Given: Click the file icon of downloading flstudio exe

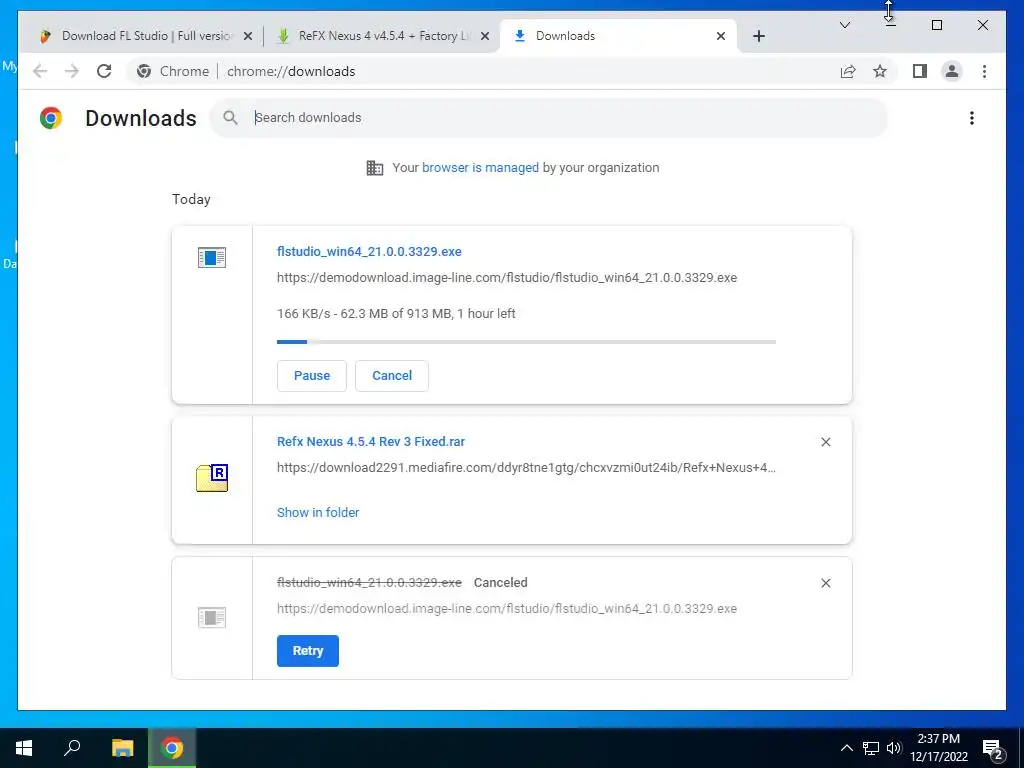Looking at the screenshot, I should [212, 257].
